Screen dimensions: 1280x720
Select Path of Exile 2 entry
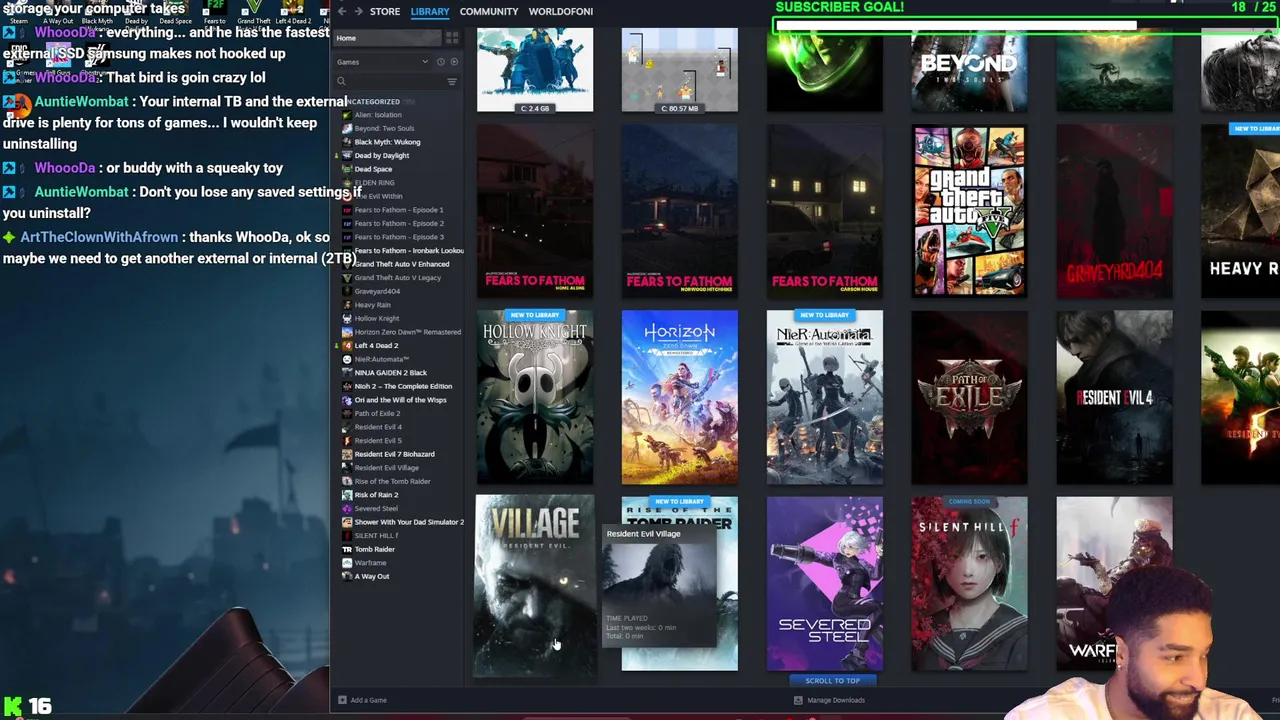tap(377, 413)
